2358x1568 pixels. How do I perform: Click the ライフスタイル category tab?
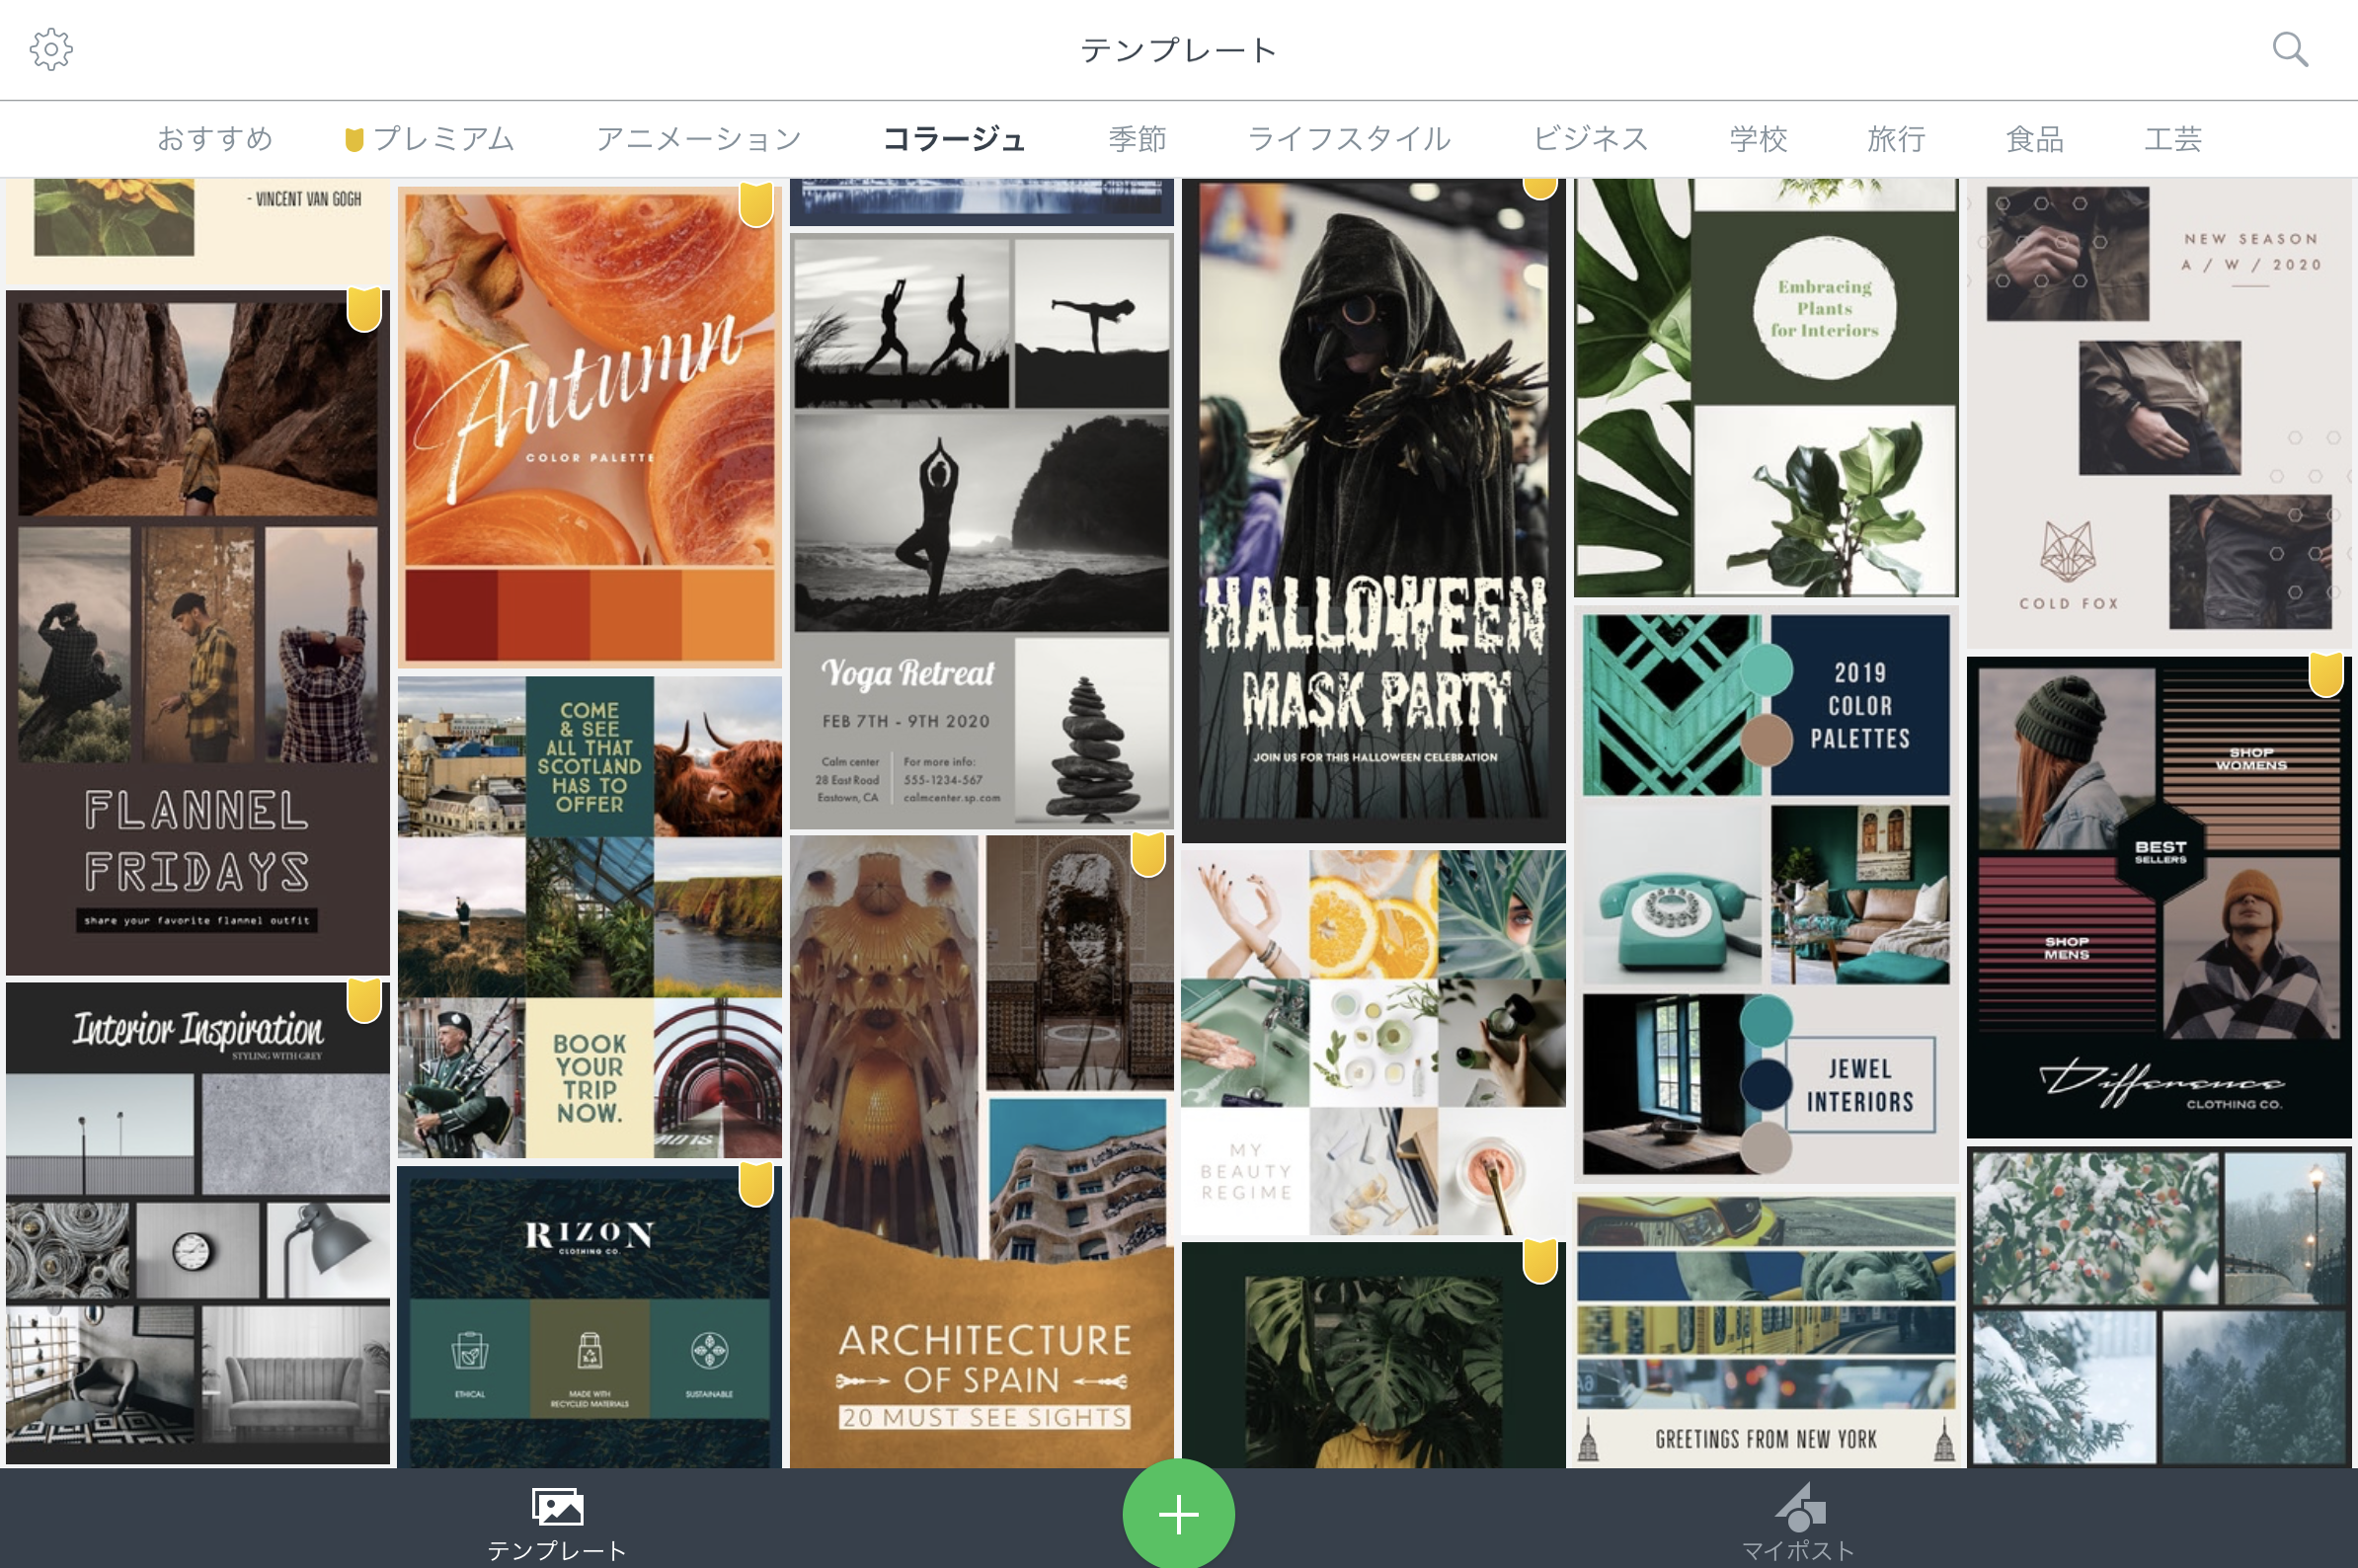point(1349,140)
